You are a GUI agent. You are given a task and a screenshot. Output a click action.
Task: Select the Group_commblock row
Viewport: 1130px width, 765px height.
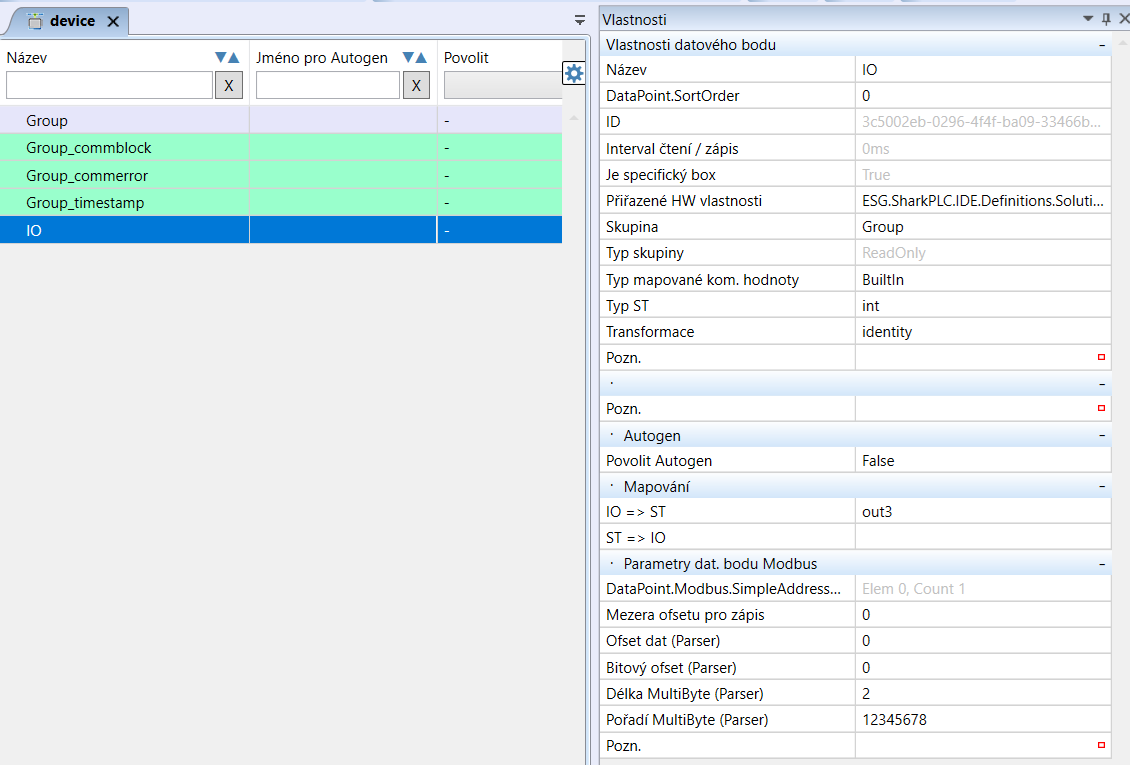(281, 148)
